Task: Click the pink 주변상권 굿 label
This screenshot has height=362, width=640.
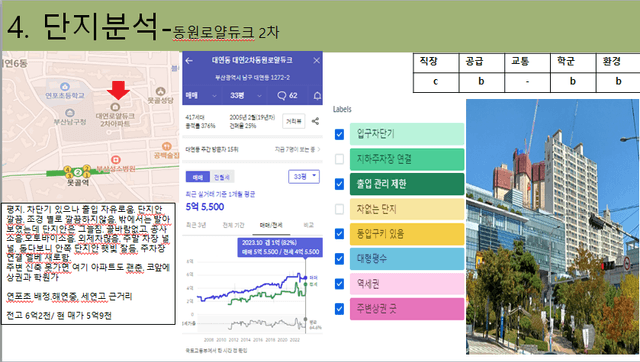Action: (x=407, y=309)
